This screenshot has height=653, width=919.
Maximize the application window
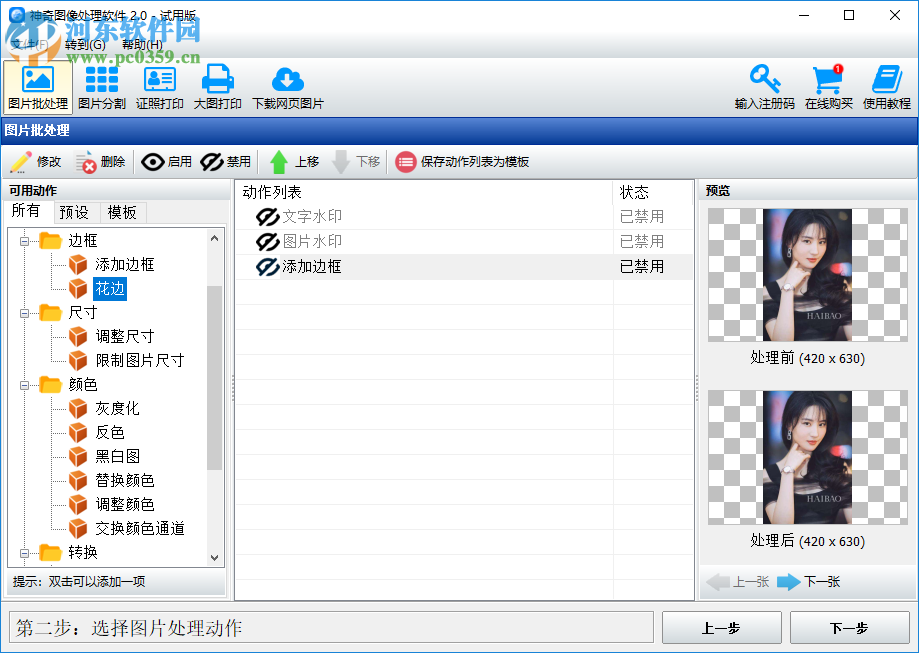(849, 15)
